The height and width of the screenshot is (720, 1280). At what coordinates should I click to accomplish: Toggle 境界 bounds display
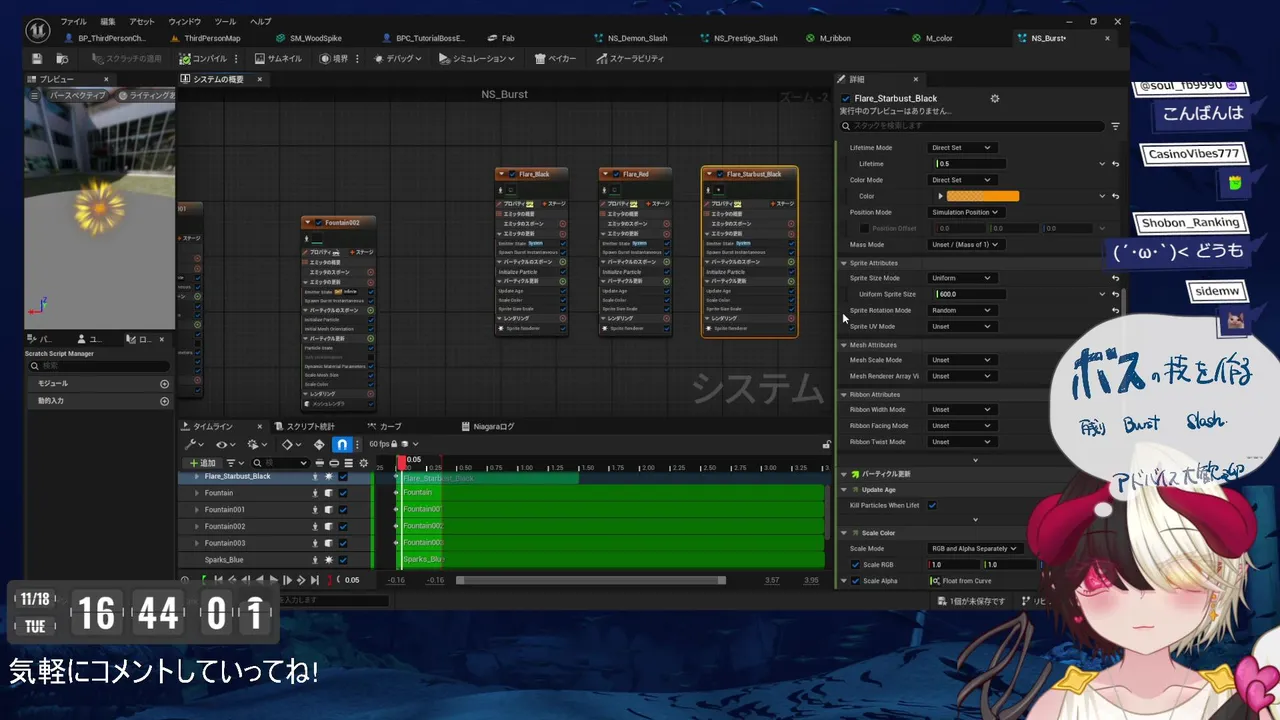coord(335,59)
